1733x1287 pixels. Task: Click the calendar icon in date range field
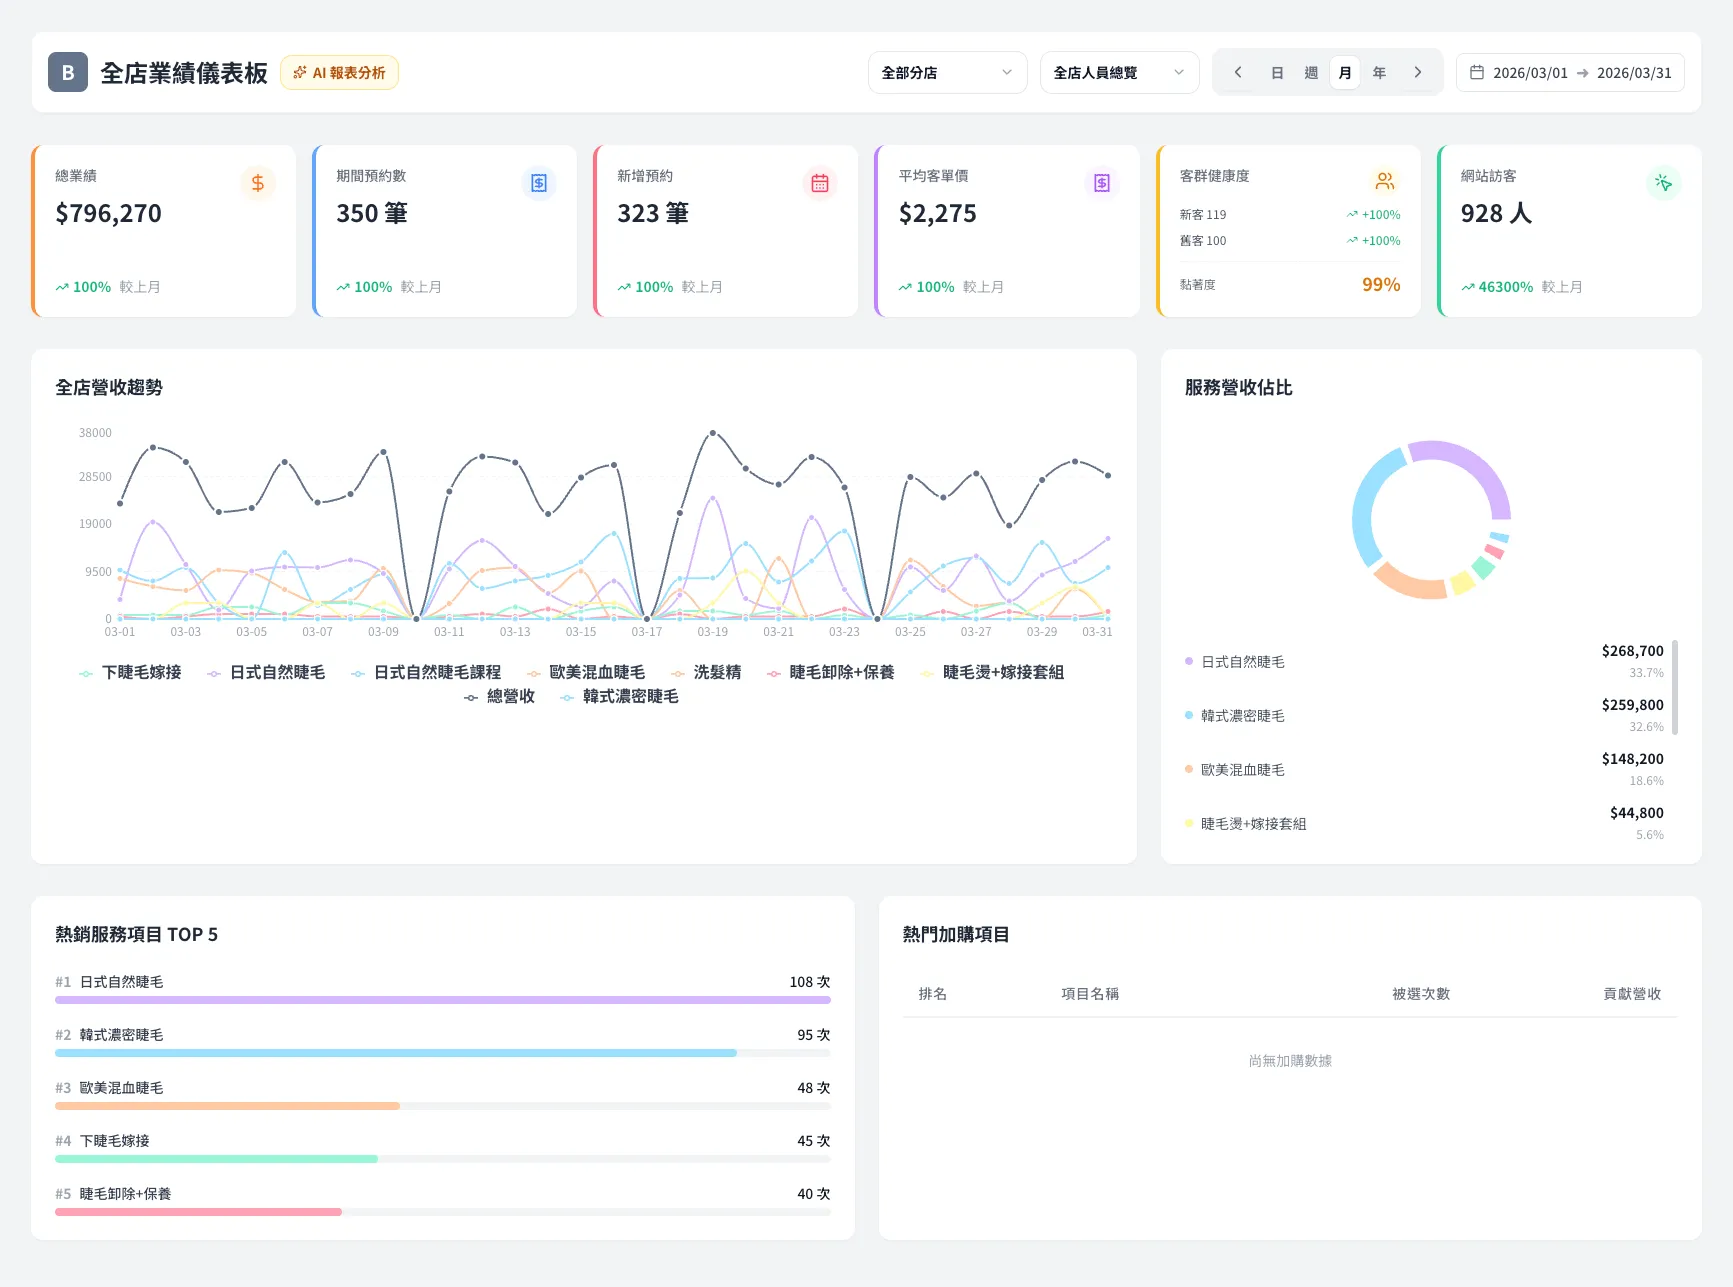pyautogui.click(x=1476, y=73)
